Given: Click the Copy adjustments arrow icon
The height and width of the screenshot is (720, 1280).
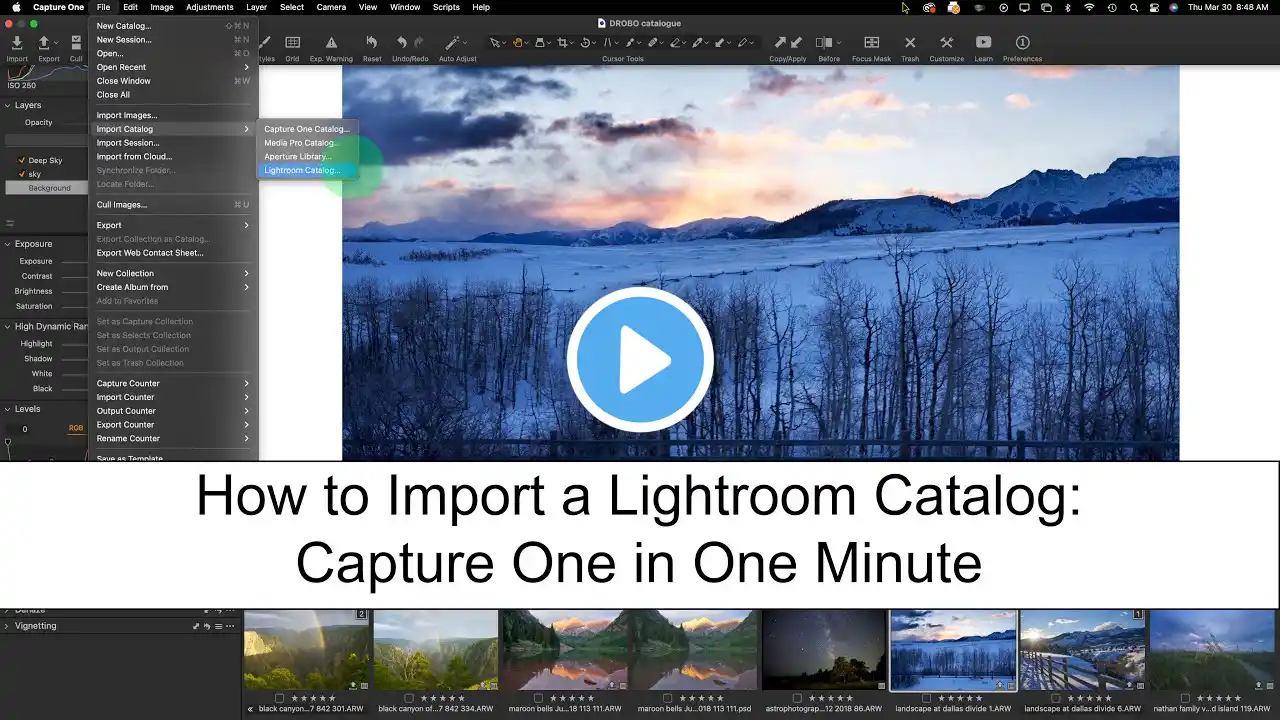Looking at the screenshot, I should click(780, 43).
